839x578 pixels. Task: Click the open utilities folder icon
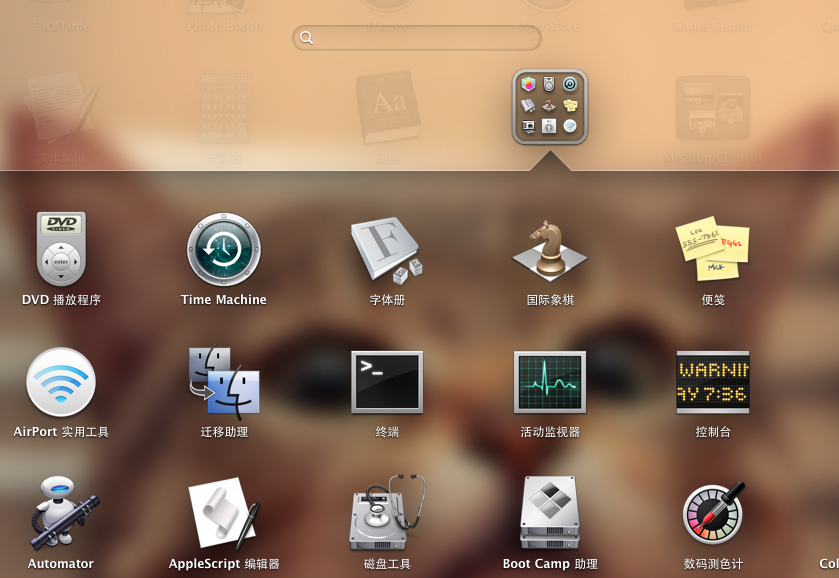550,107
